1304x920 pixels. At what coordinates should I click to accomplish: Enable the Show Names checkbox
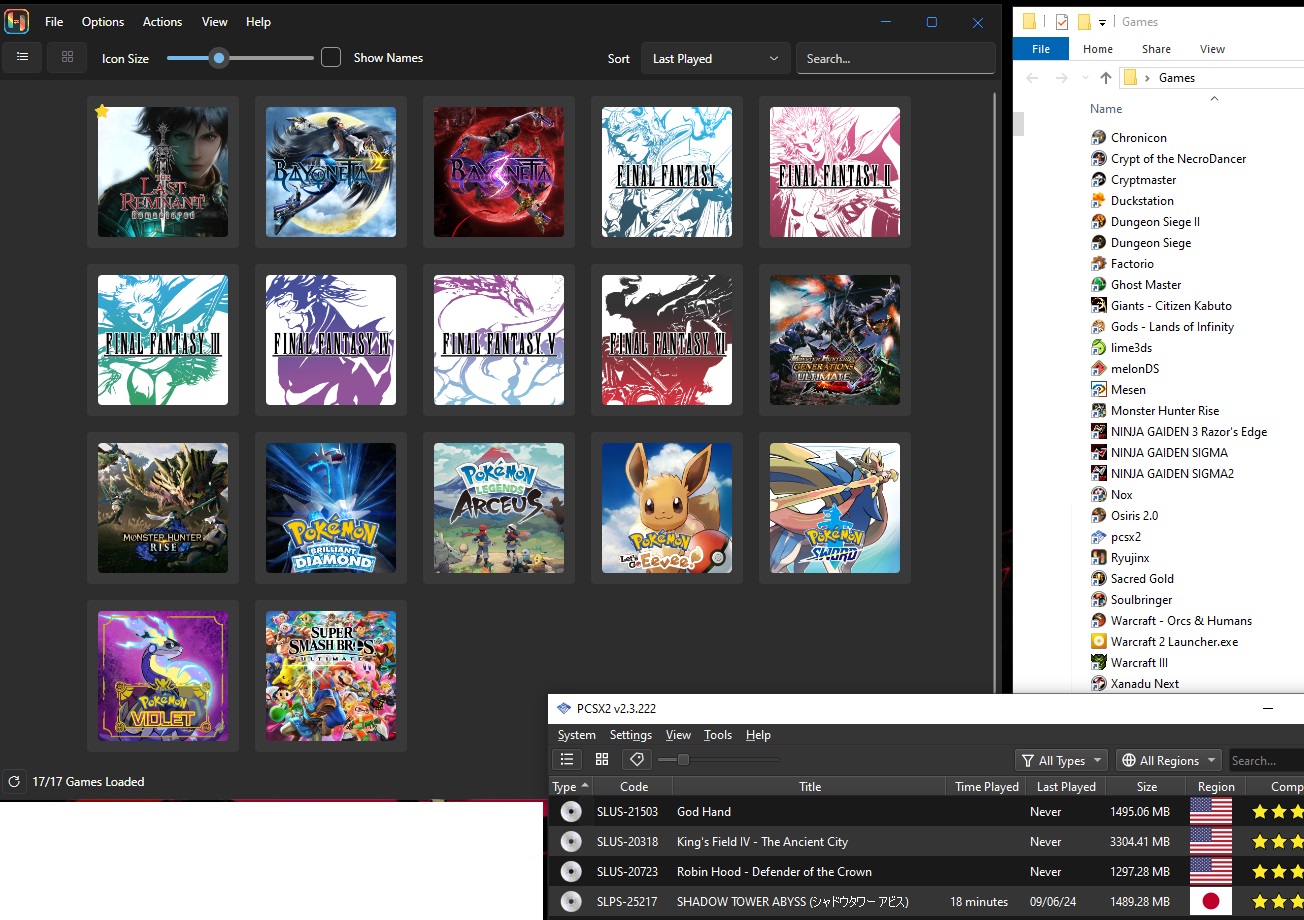click(331, 58)
